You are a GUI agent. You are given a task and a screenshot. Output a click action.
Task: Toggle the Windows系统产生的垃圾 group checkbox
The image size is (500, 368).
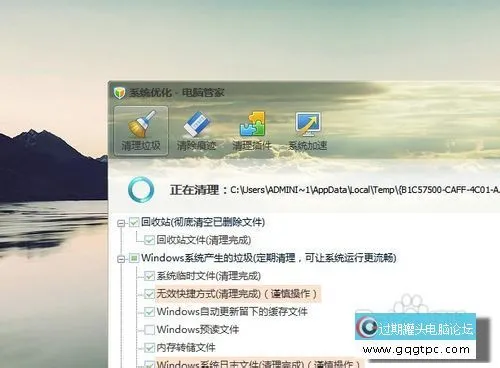click(x=134, y=258)
